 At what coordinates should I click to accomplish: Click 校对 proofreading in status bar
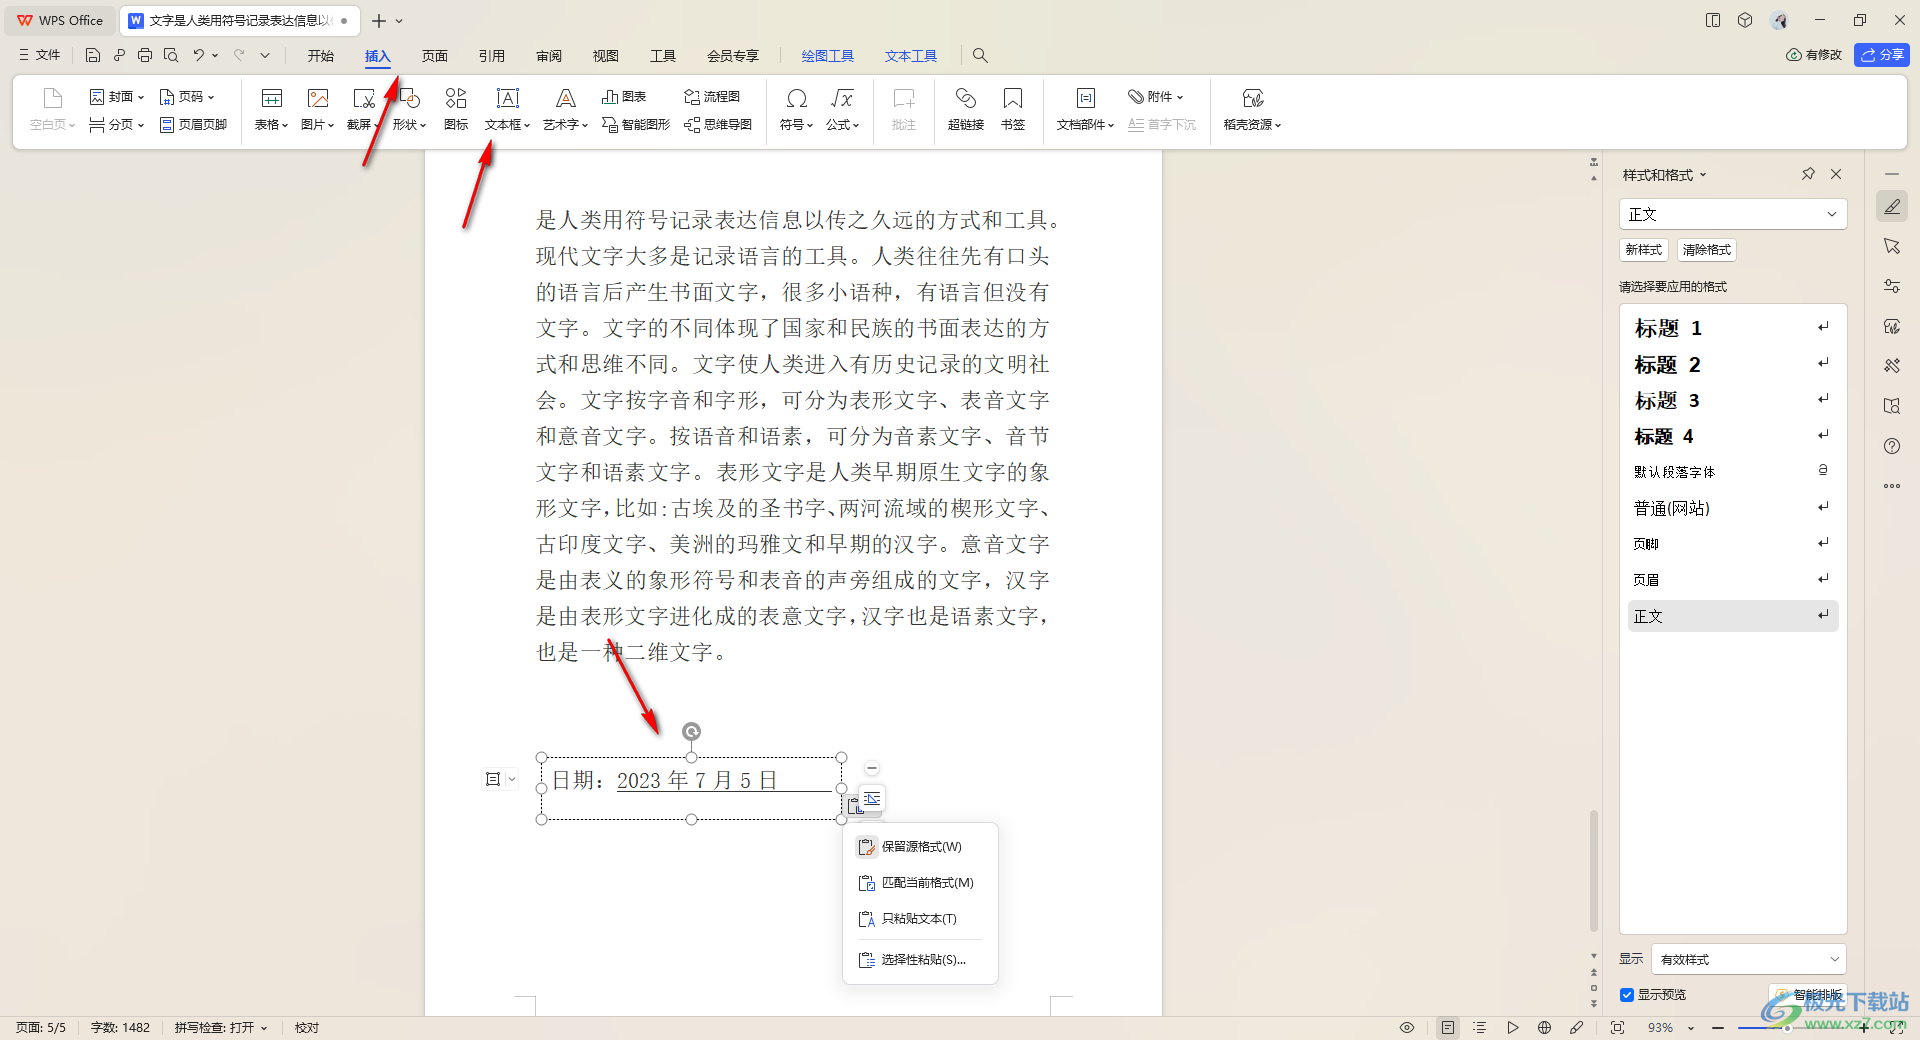[307, 1028]
